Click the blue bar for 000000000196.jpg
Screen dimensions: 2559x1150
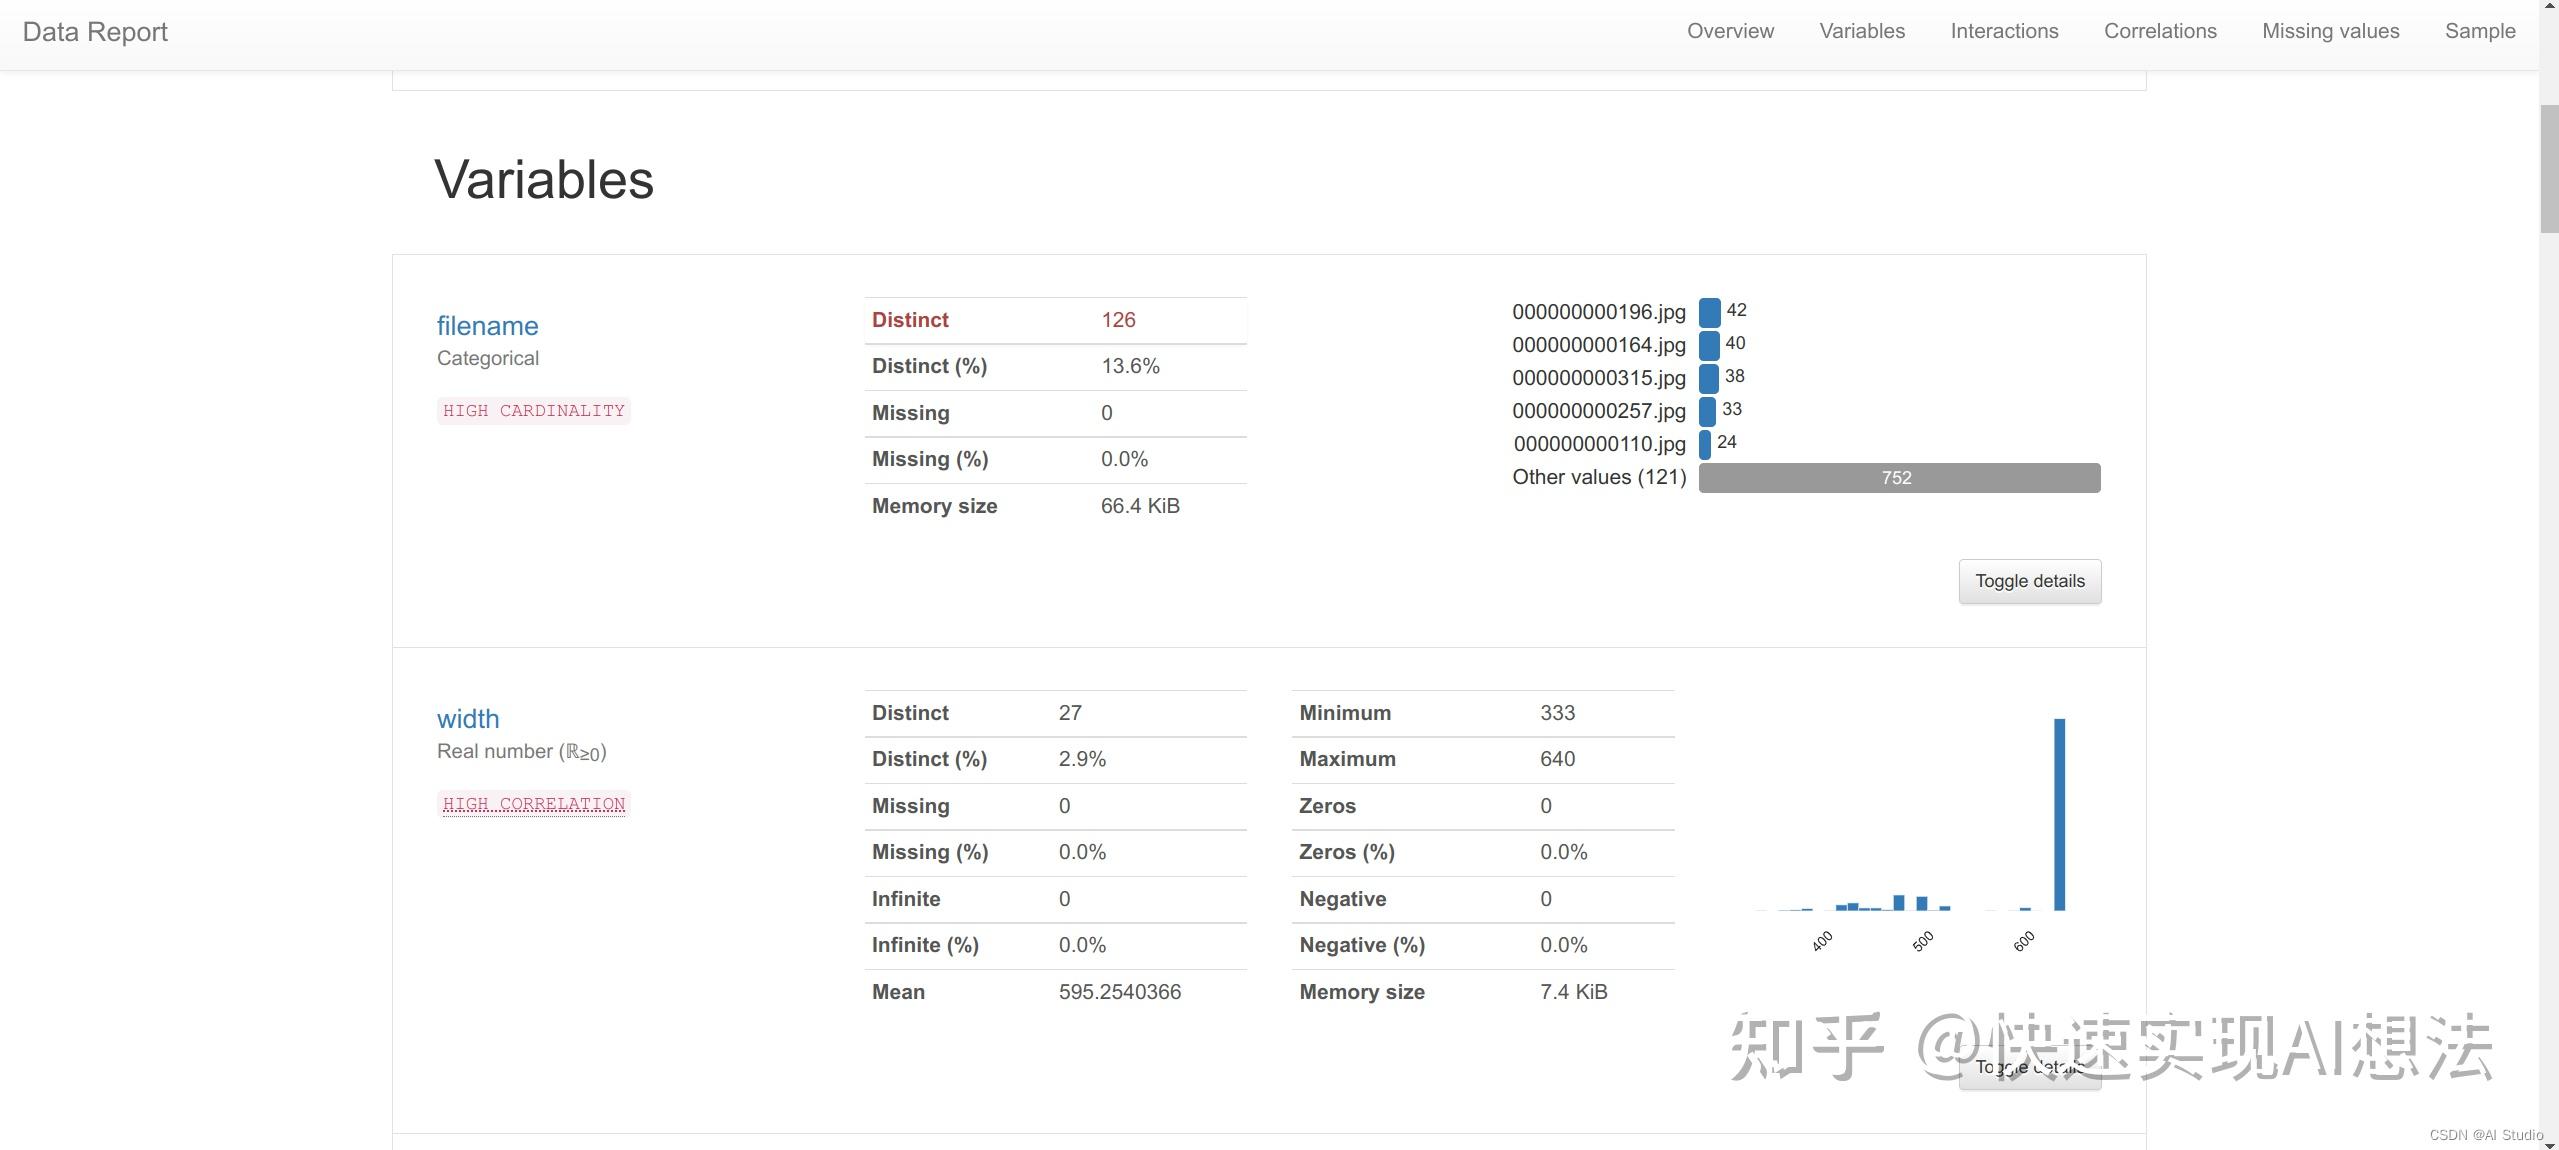[x=1709, y=312]
